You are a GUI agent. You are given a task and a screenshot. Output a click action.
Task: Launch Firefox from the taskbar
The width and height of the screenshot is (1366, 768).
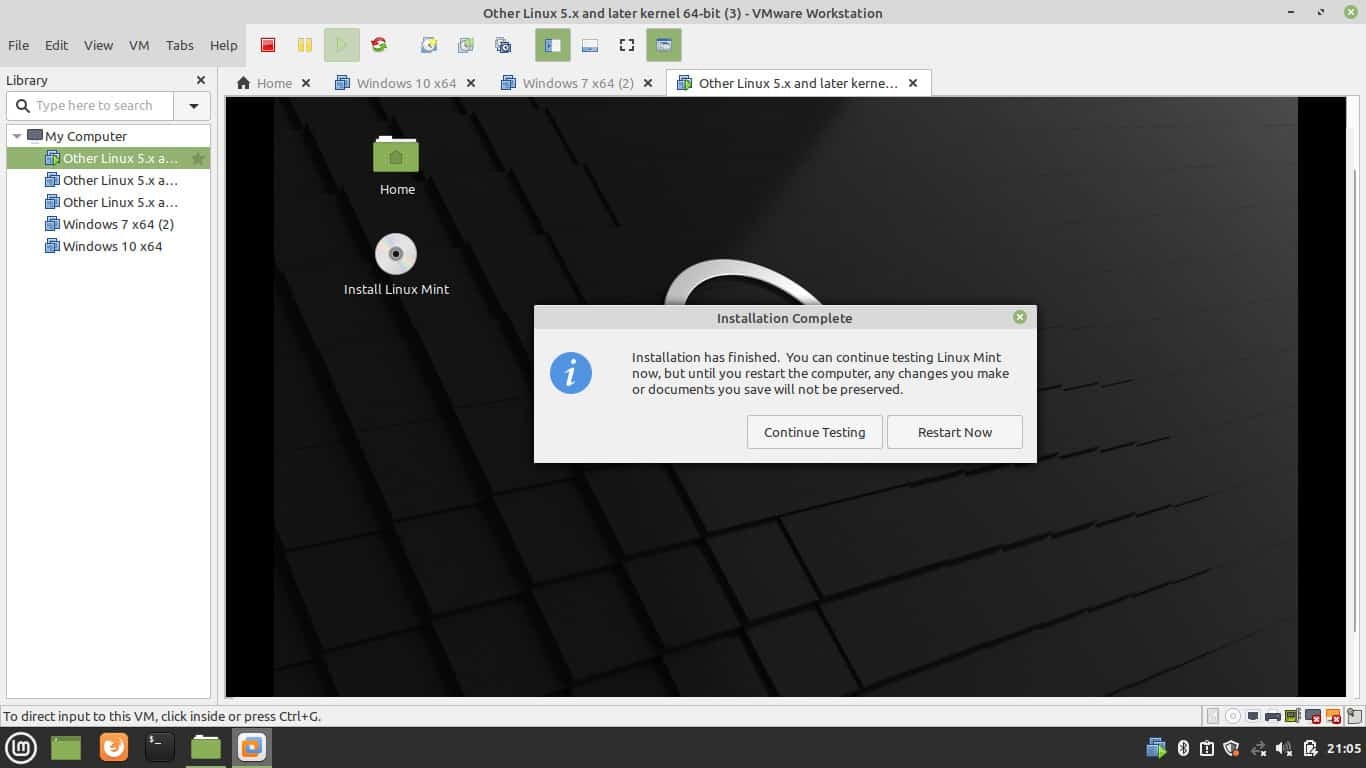114,747
